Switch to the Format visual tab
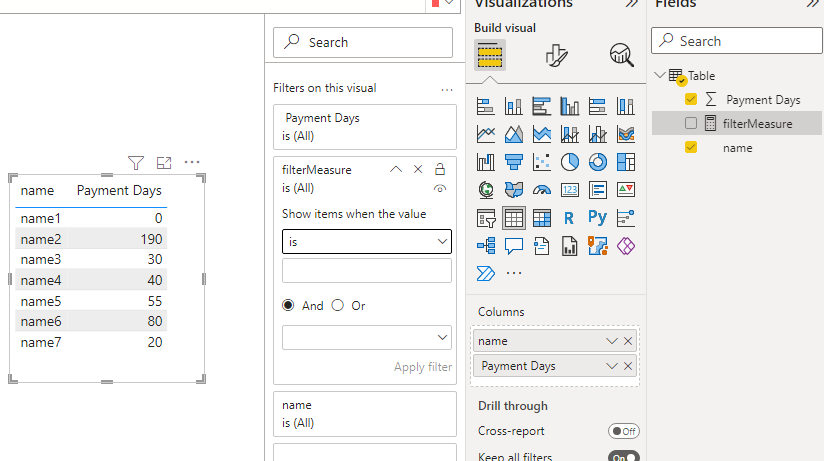 (x=556, y=55)
